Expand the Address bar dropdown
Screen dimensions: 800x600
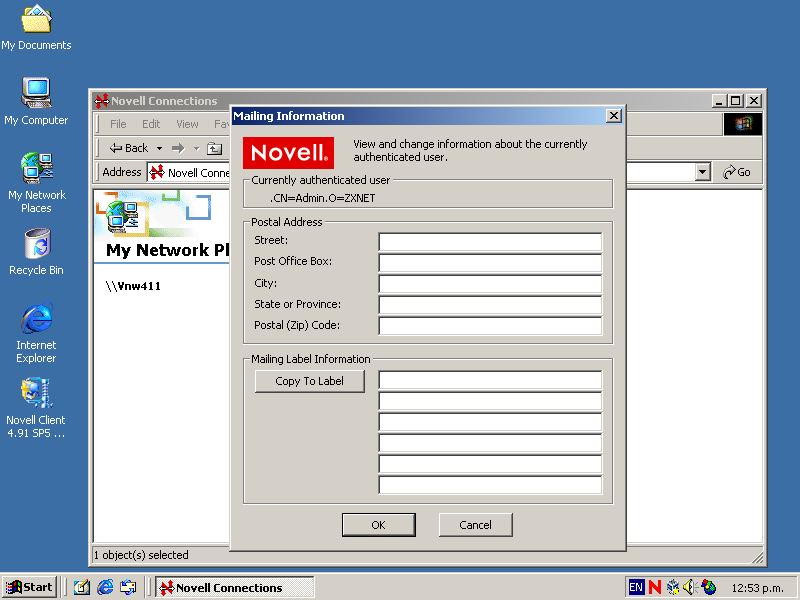tap(703, 172)
